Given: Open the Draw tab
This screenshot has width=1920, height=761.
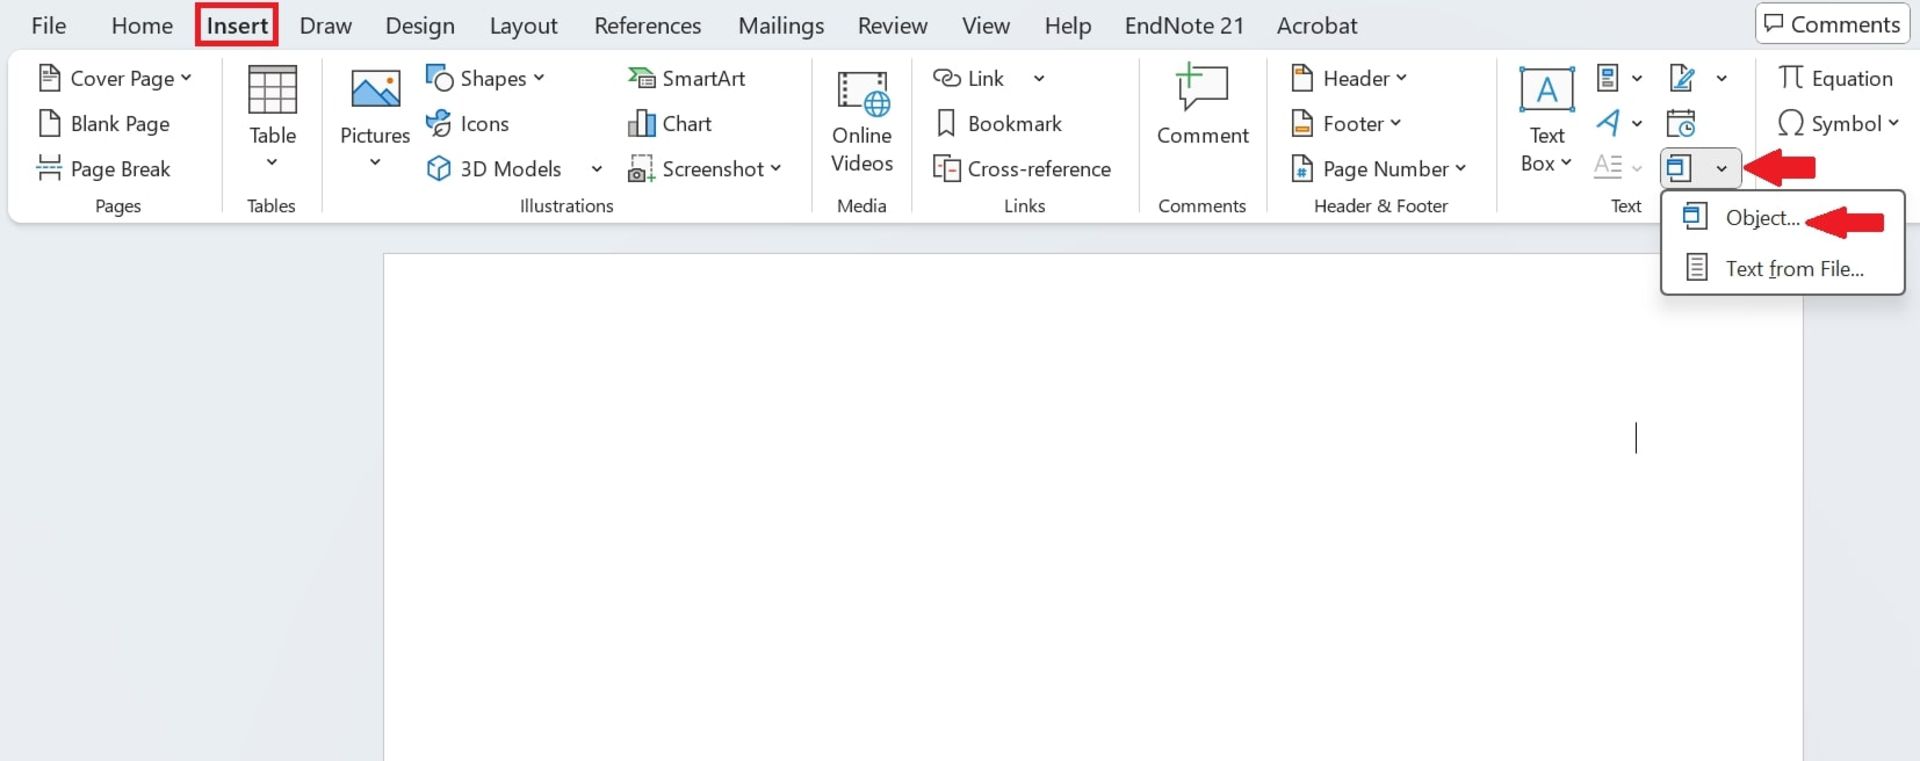Looking at the screenshot, I should point(326,26).
